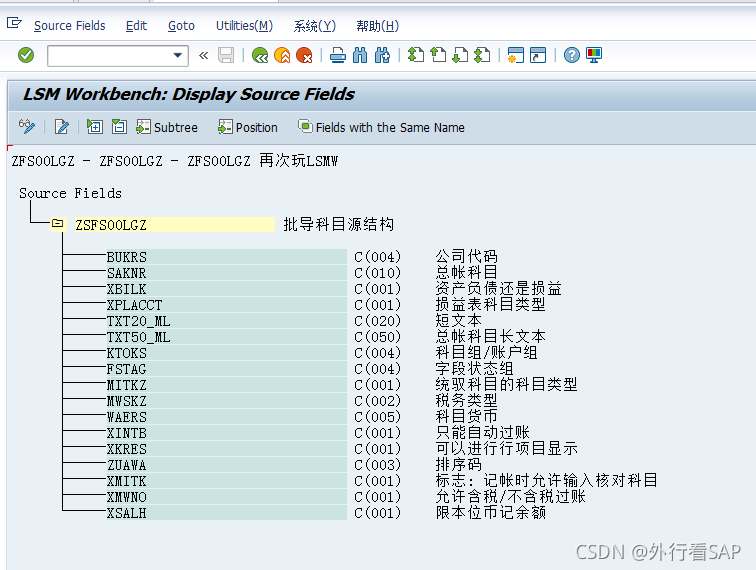Go to Previous Page icon
756x570 pixels.
pyautogui.click(x=438, y=55)
